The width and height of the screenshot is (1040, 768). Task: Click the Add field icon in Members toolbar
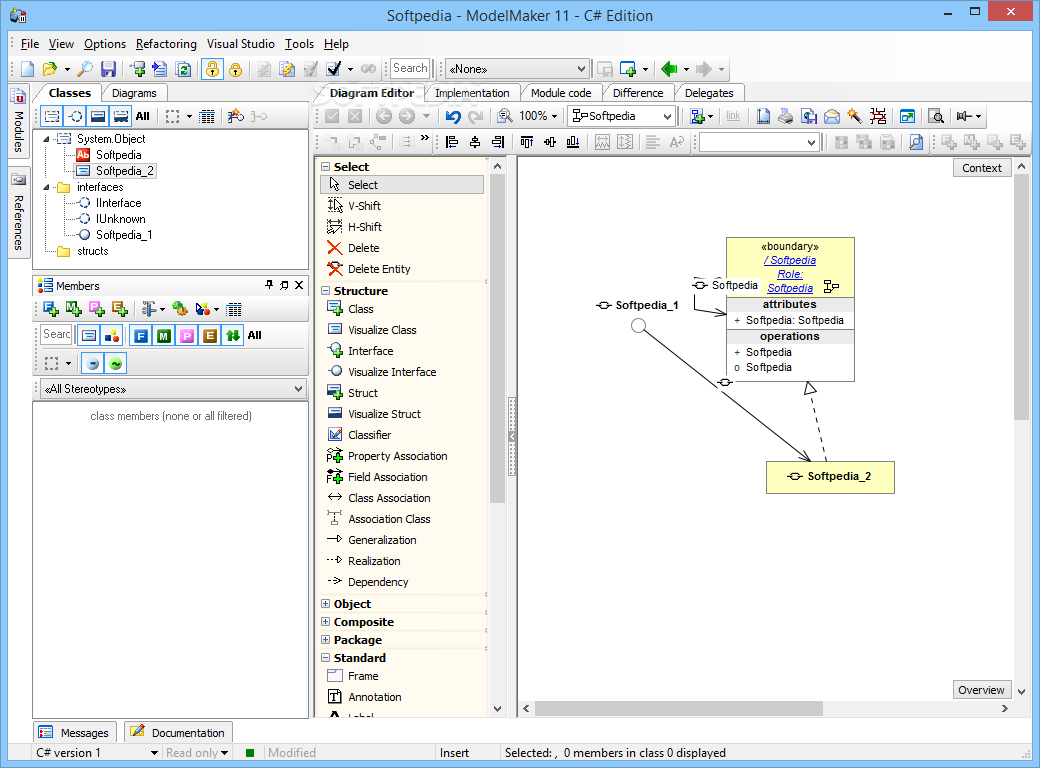pos(50,308)
